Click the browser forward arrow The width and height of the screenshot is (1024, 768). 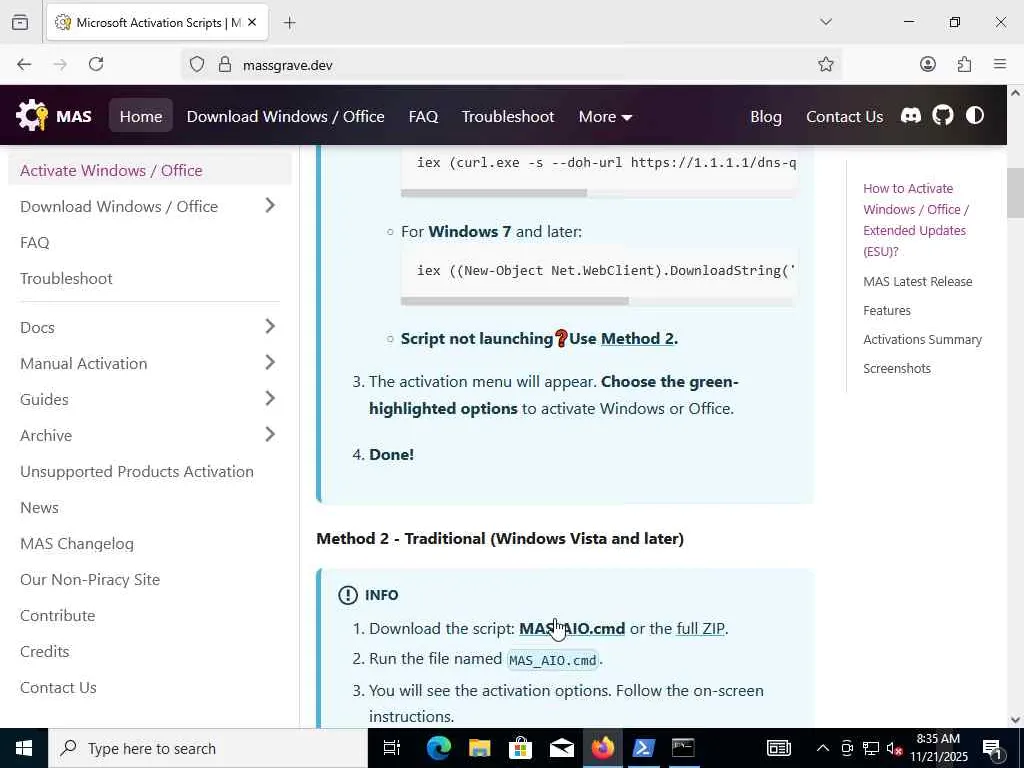[x=60, y=64]
